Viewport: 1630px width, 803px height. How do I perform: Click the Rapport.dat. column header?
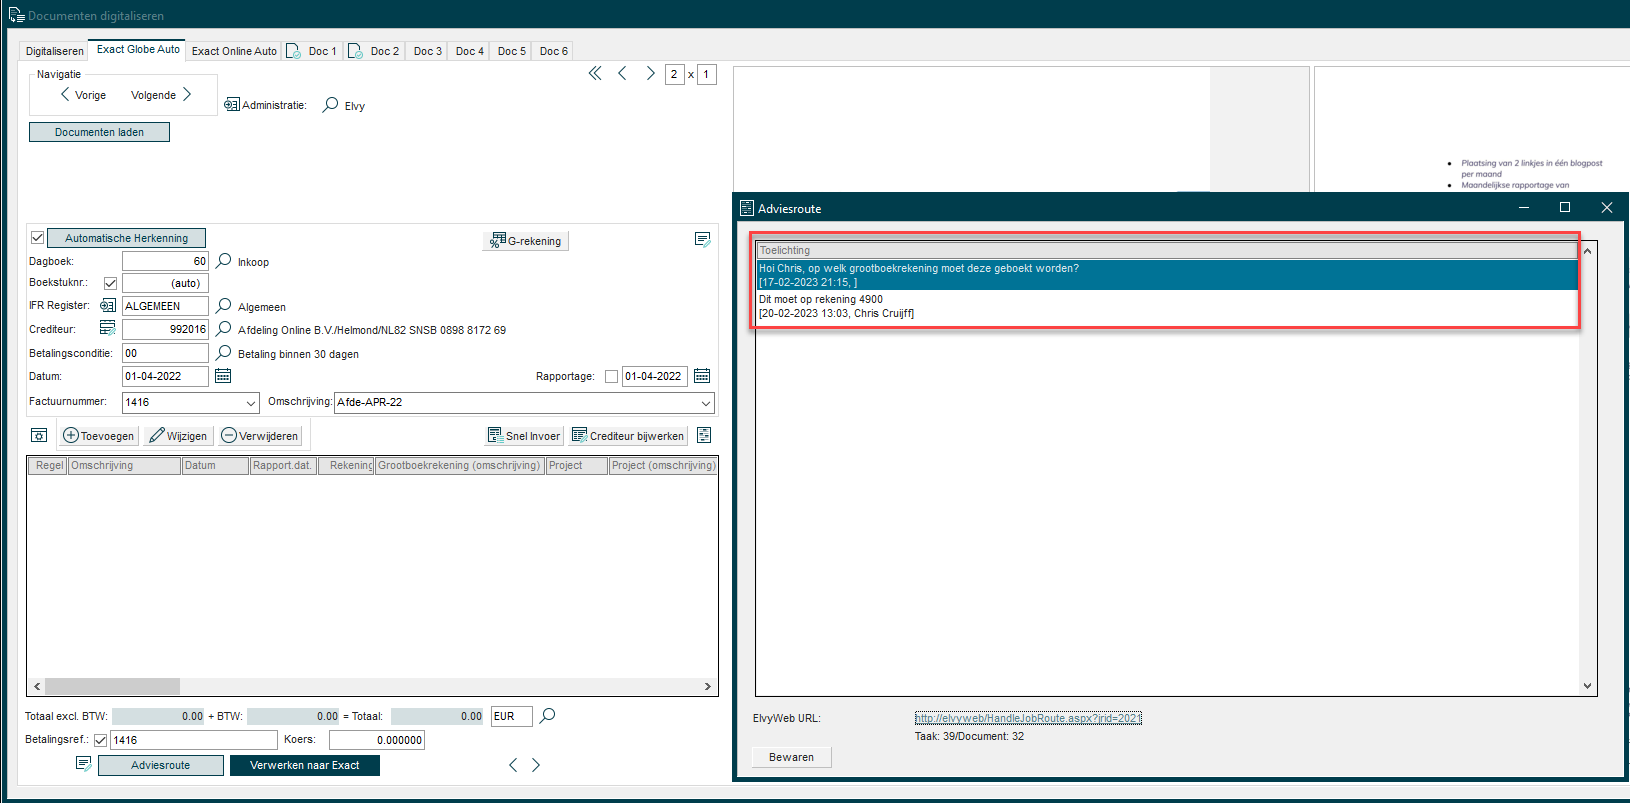[x=282, y=465]
